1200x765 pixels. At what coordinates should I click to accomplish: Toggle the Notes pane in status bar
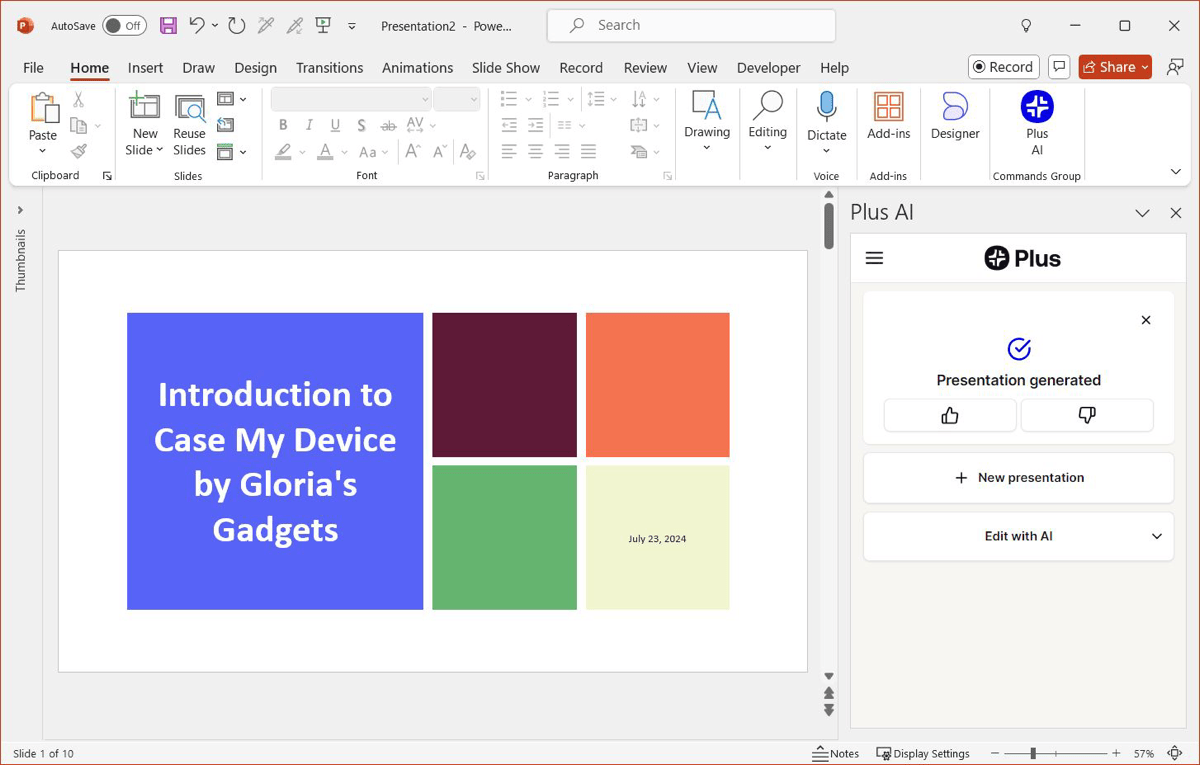click(x=836, y=753)
